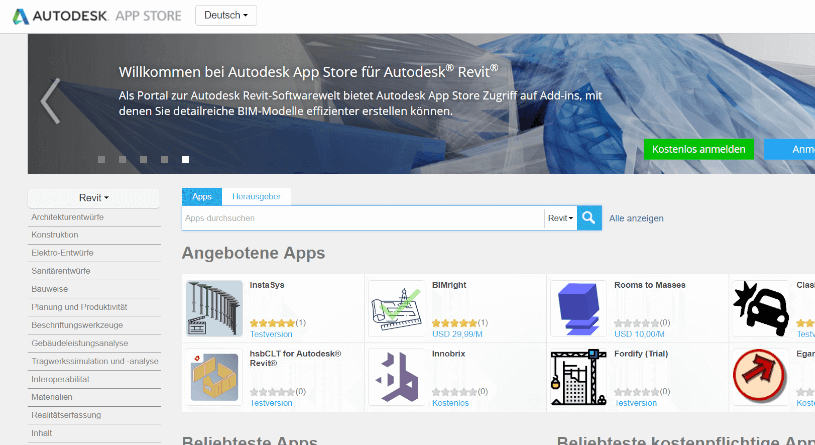
Task: Click BIMright USD 29,99/M price
Action: coord(457,334)
